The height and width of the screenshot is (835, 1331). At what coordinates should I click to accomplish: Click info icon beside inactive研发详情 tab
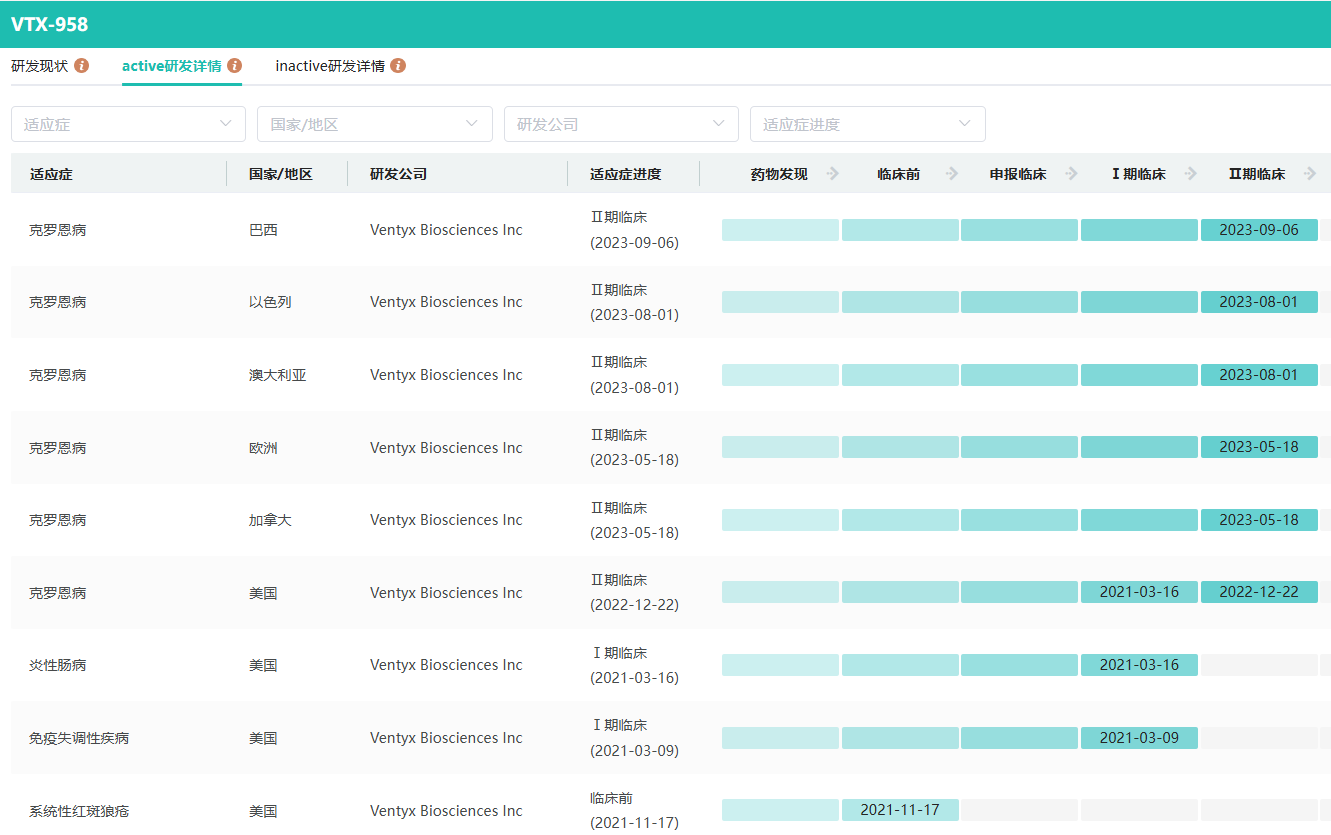[x=398, y=66]
